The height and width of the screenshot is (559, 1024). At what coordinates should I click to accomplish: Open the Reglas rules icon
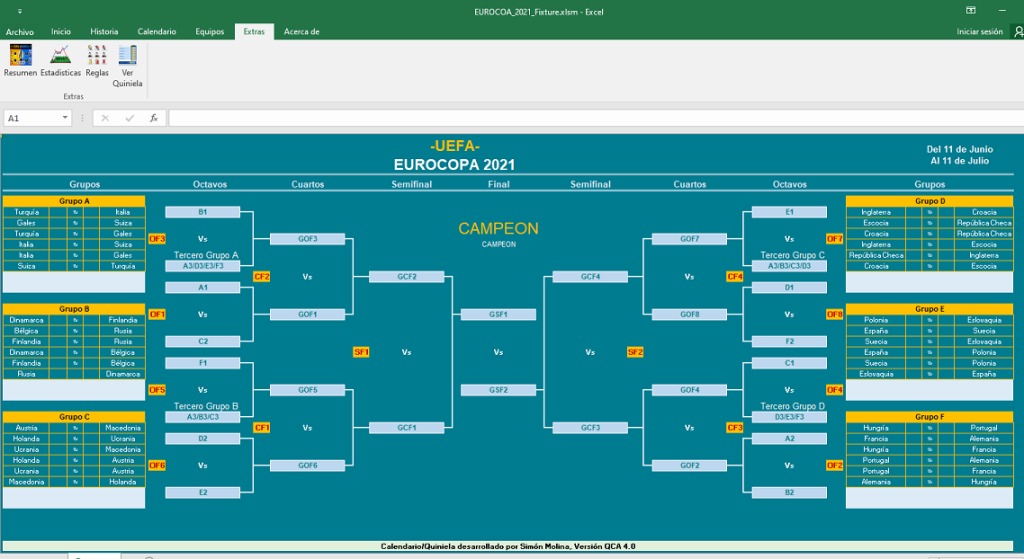97,56
